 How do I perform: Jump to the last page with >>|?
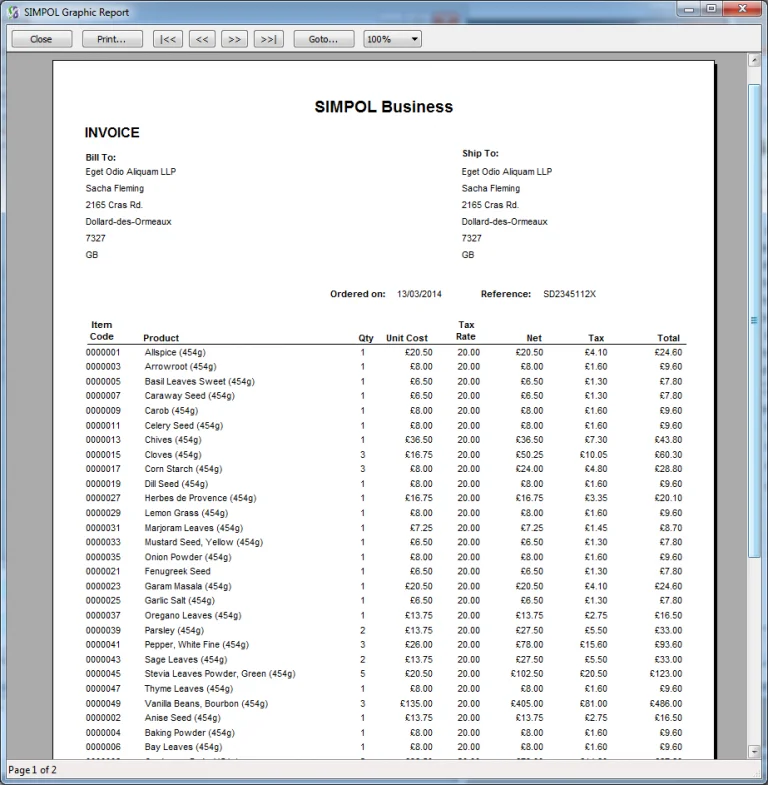[x=268, y=39]
